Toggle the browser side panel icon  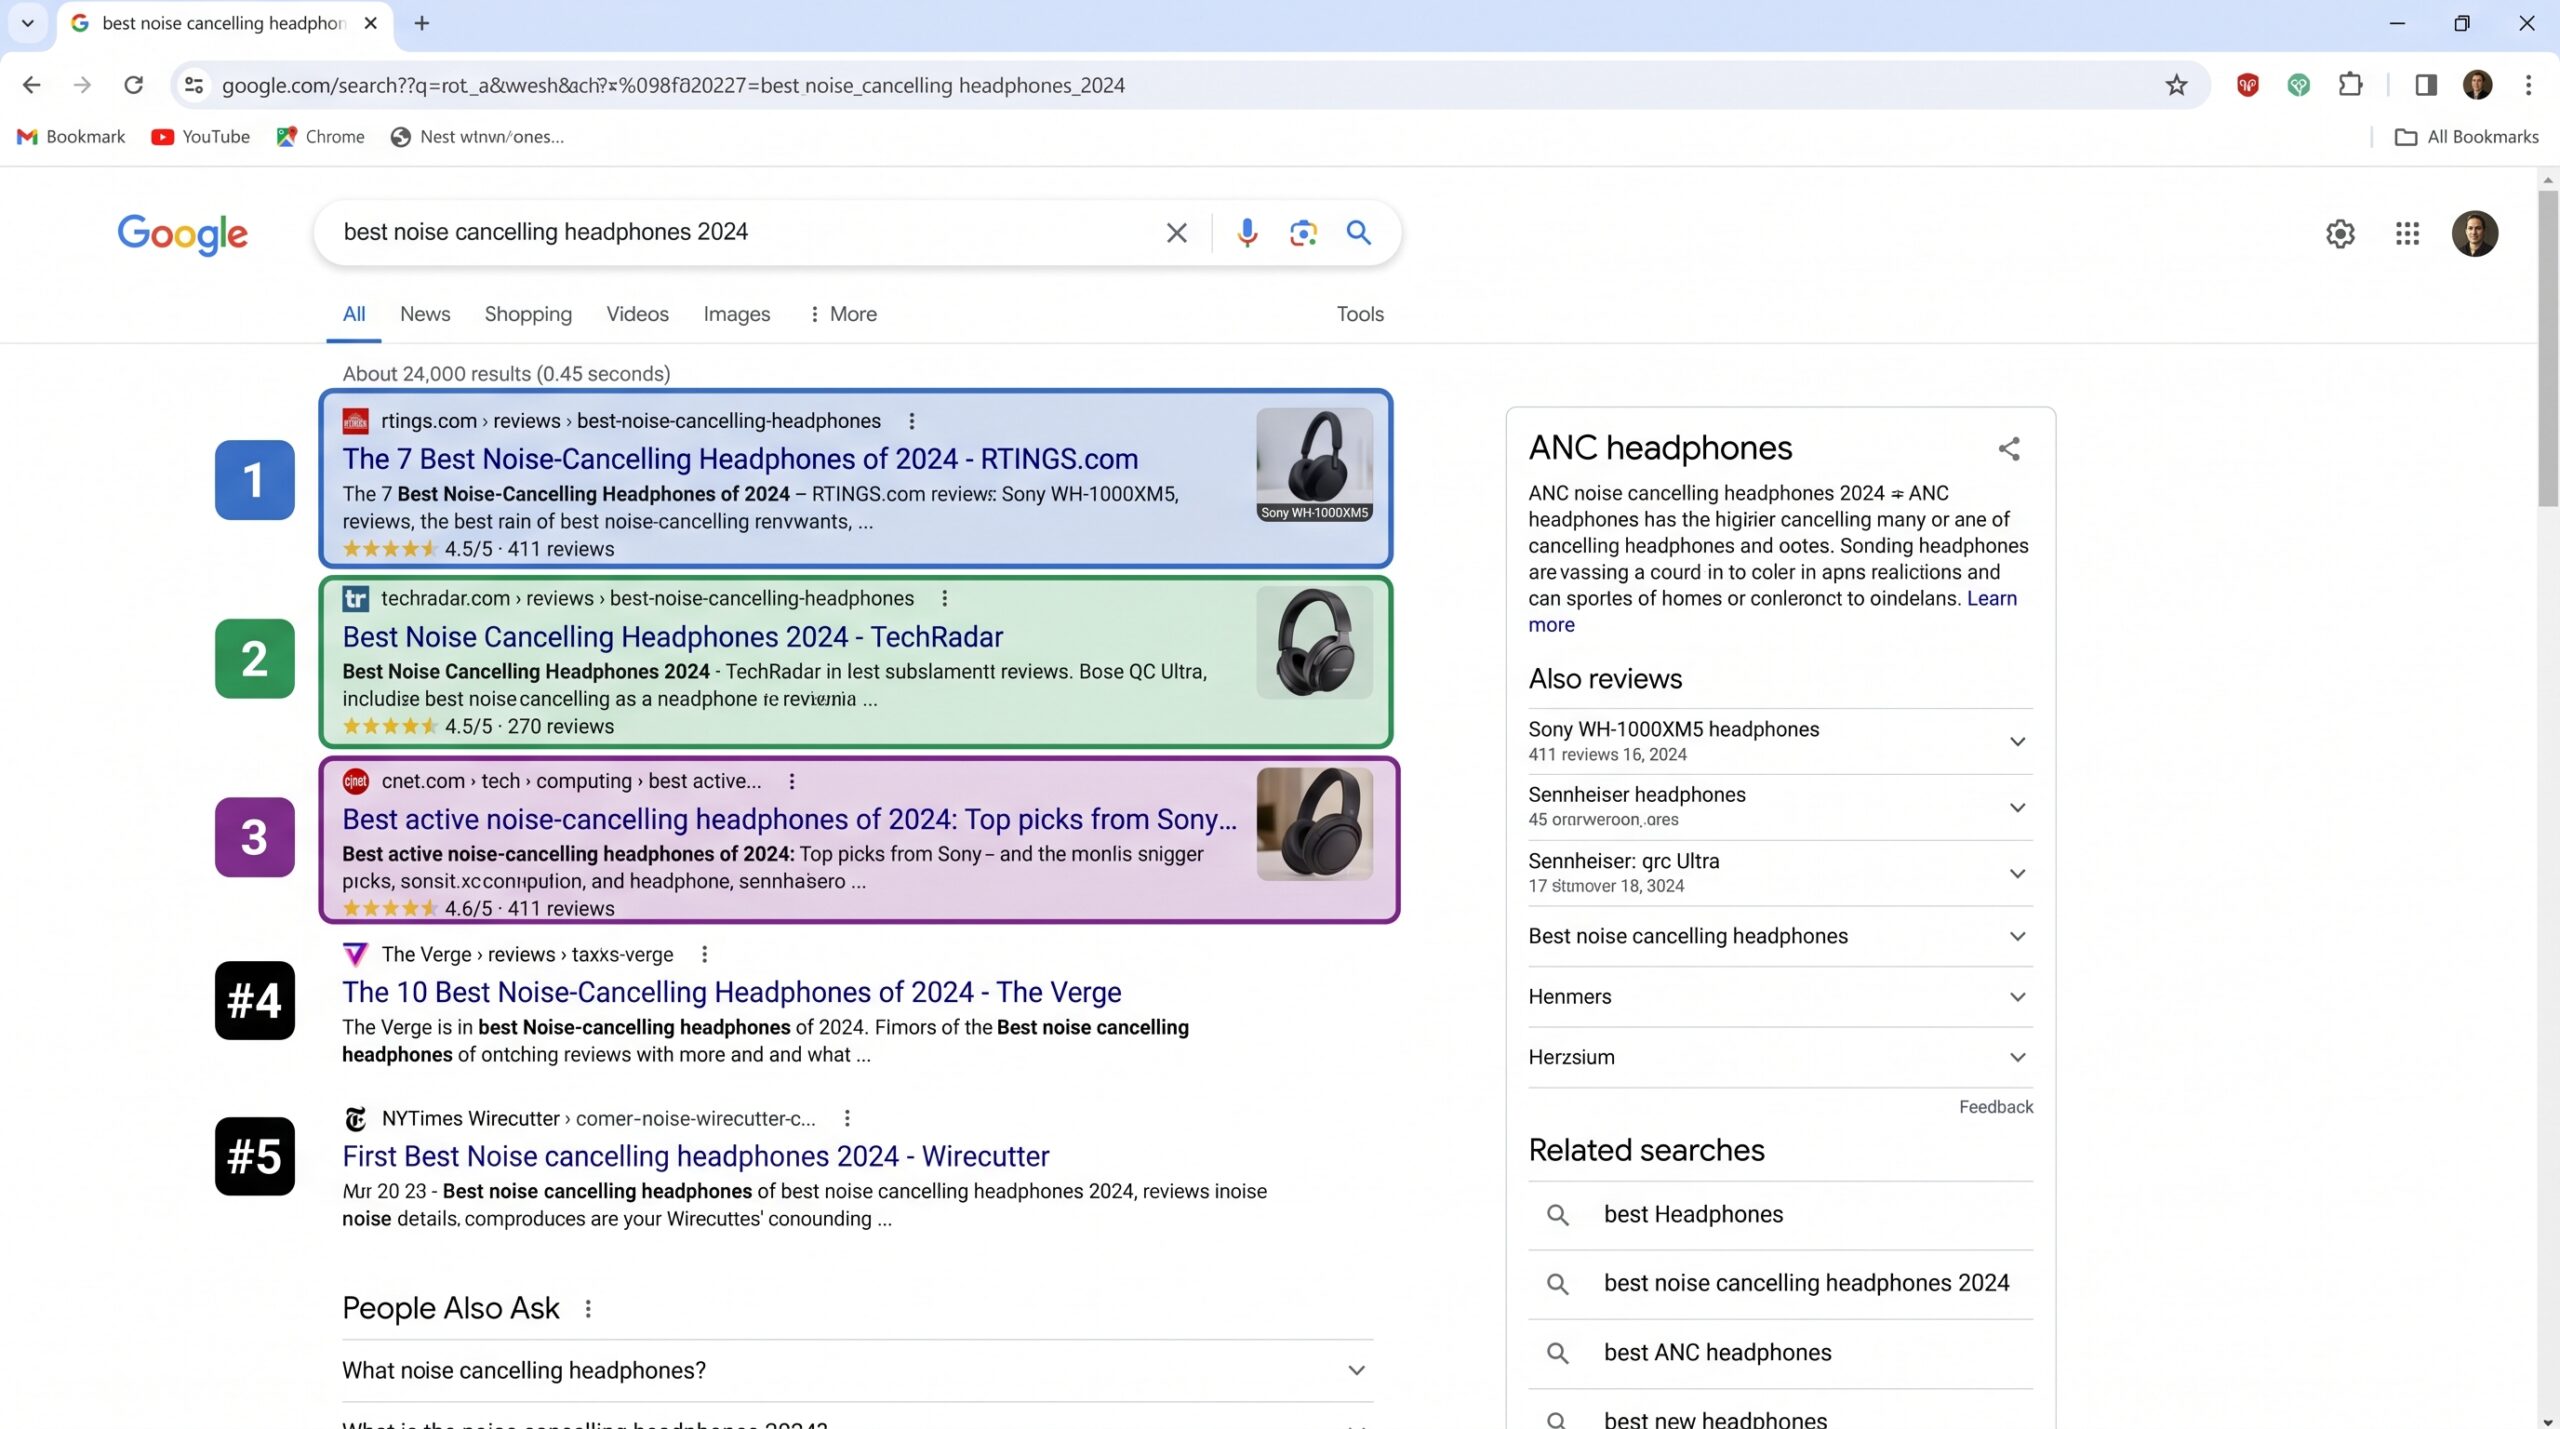click(x=2426, y=85)
